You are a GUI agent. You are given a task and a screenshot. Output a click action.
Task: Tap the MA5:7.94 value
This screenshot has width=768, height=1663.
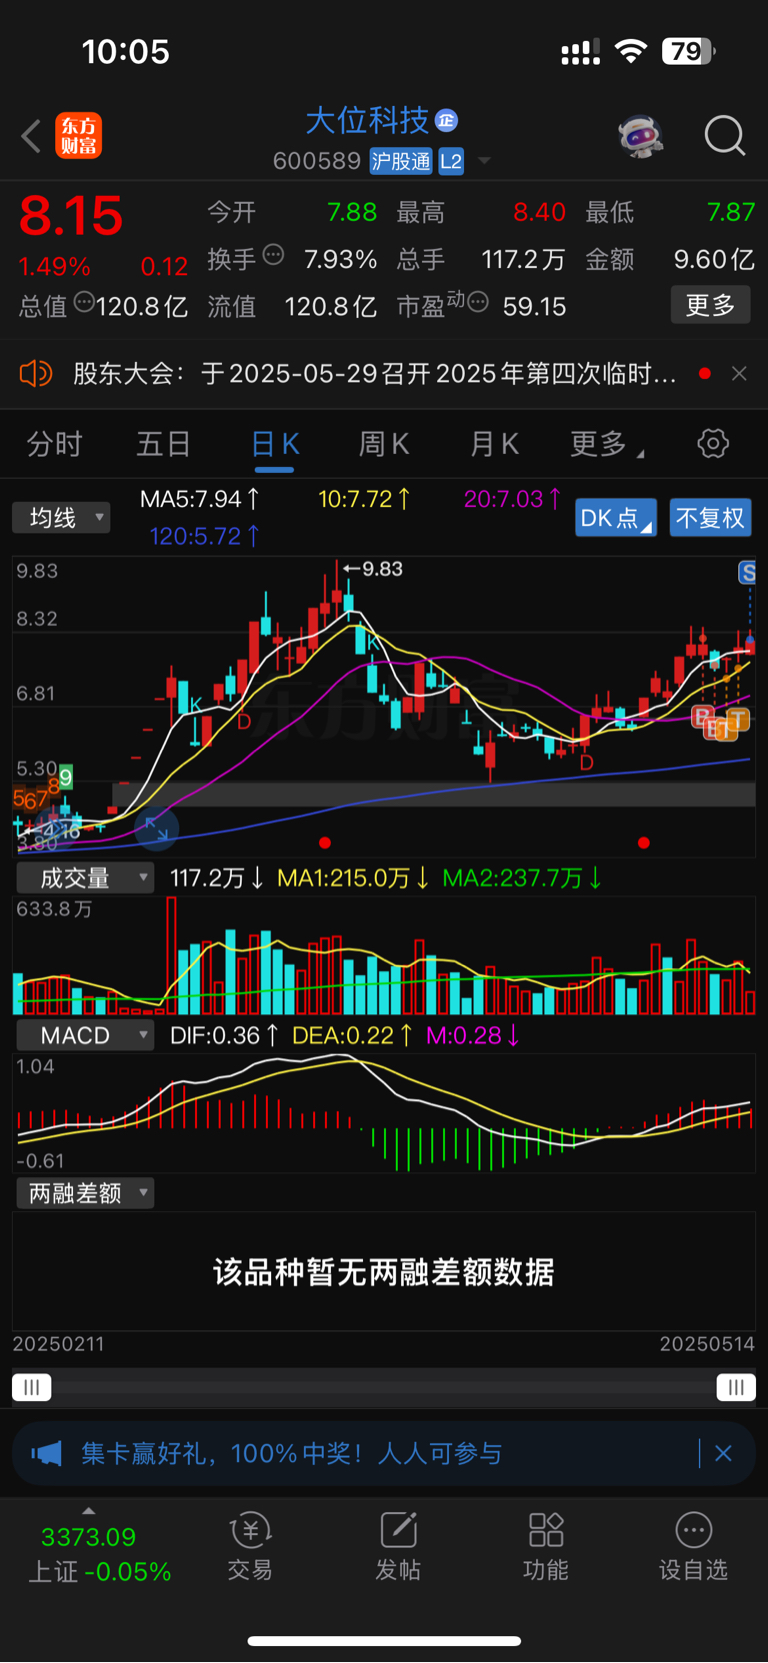(x=200, y=499)
